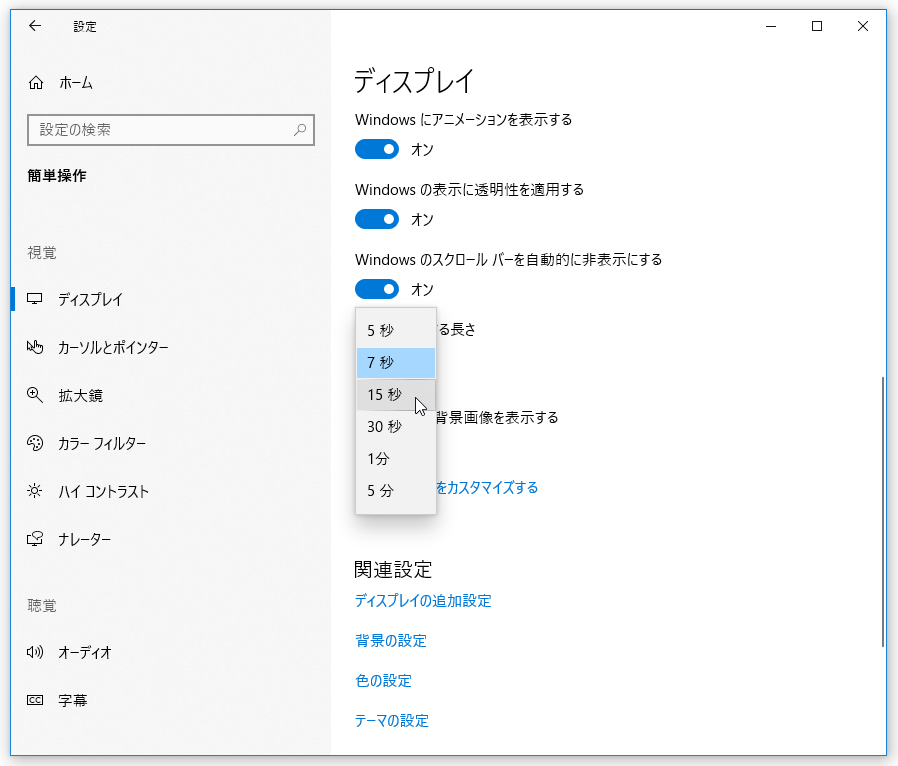Click the 簡単操作 category heading

(x=57, y=176)
